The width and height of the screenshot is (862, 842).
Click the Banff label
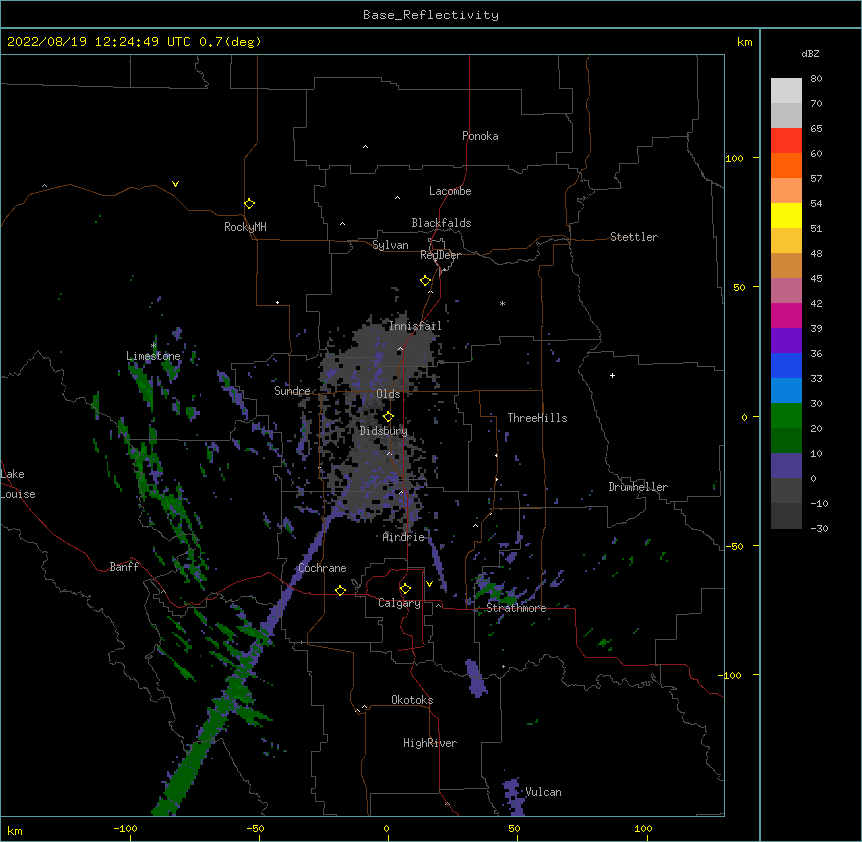pos(124,567)
